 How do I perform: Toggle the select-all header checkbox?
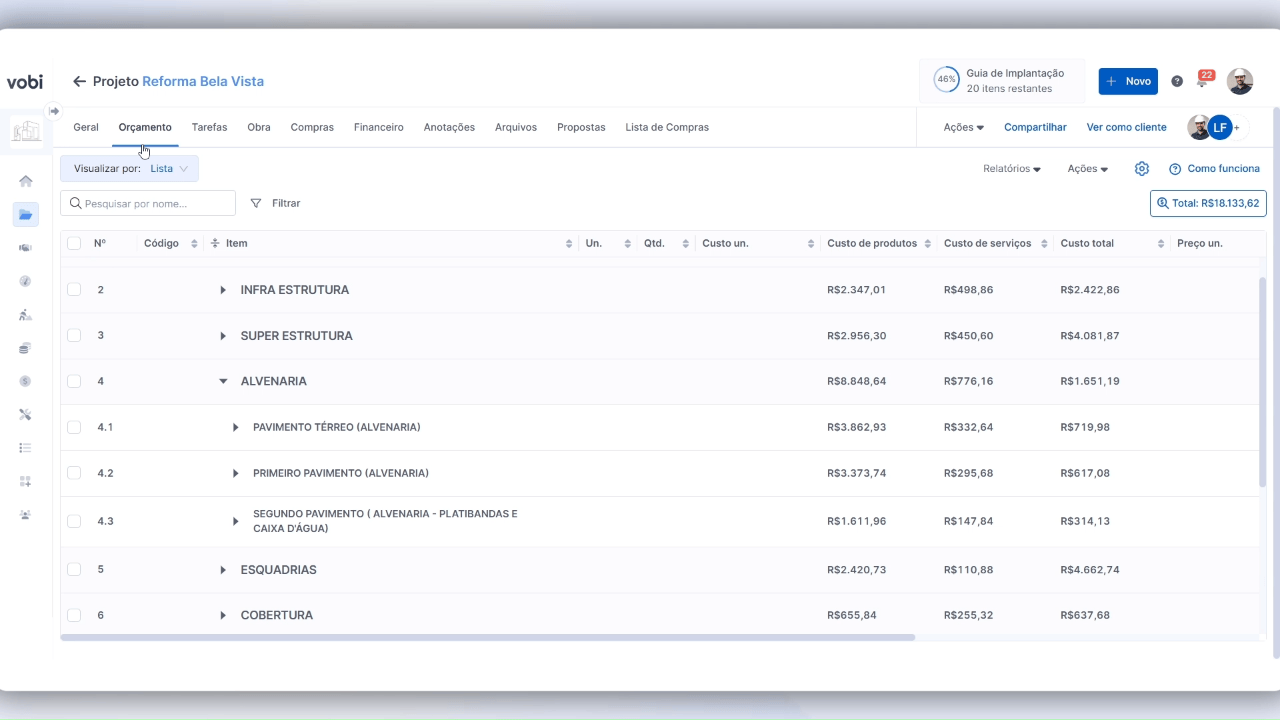click(x=74, y=243)
